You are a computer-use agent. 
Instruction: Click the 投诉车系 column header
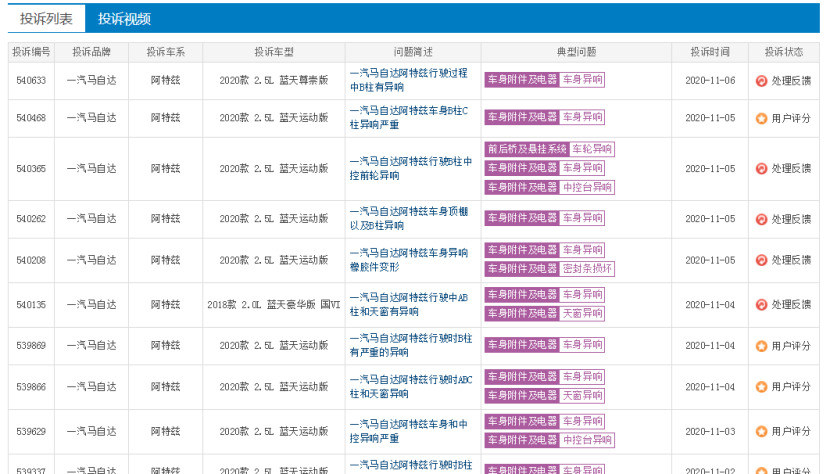(166, 52)
